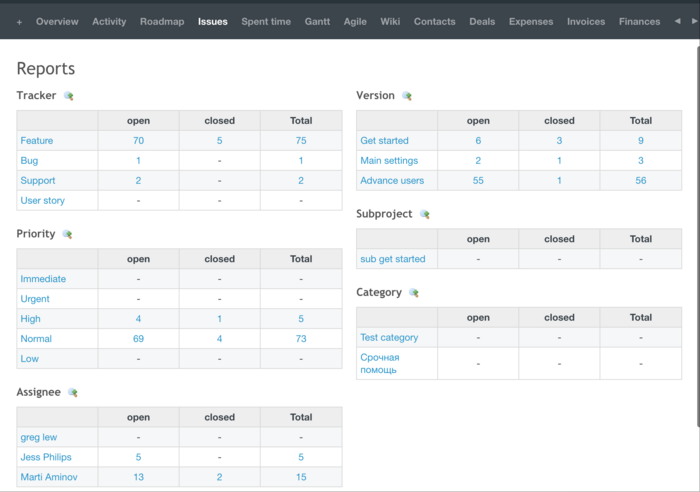Switch to the Gantt tab
The width and height of the screenshot is (700, 492).
317,21
